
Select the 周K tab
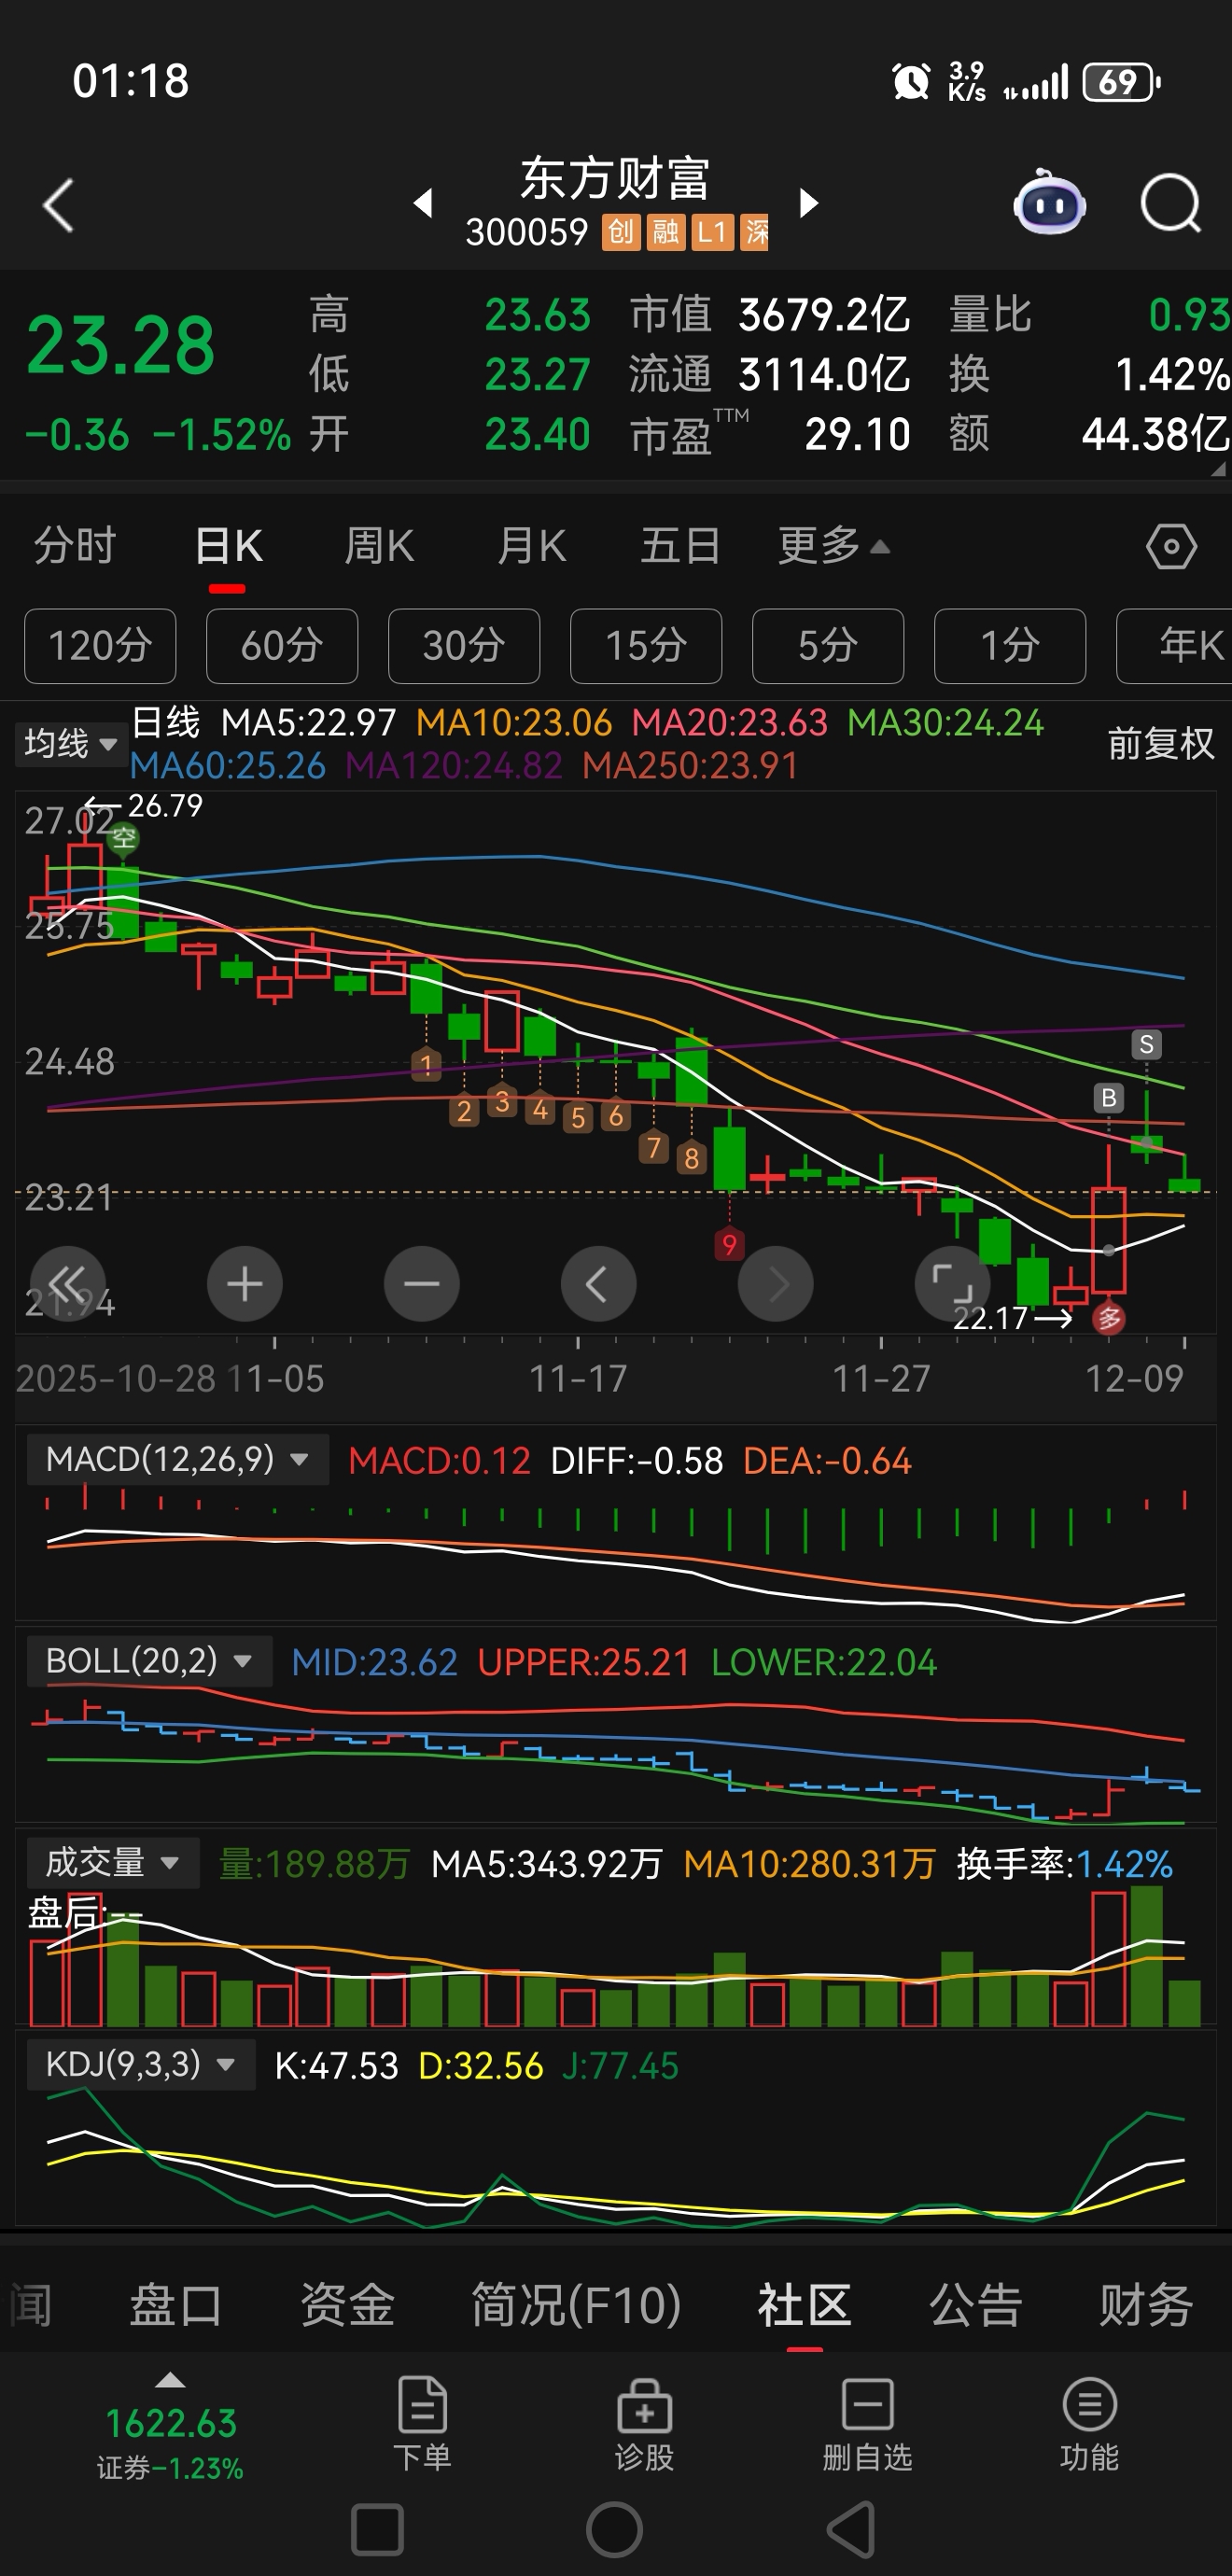379,546
